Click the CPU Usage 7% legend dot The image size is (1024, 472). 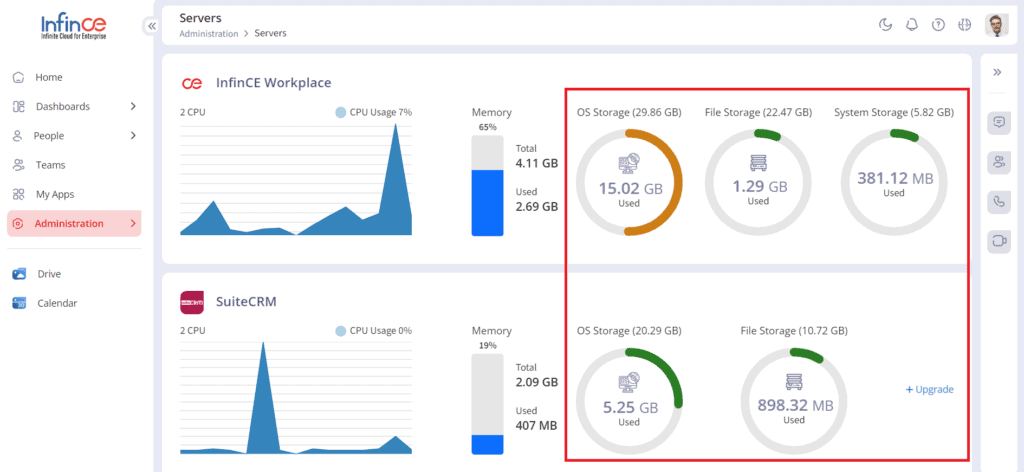point(340,112)
